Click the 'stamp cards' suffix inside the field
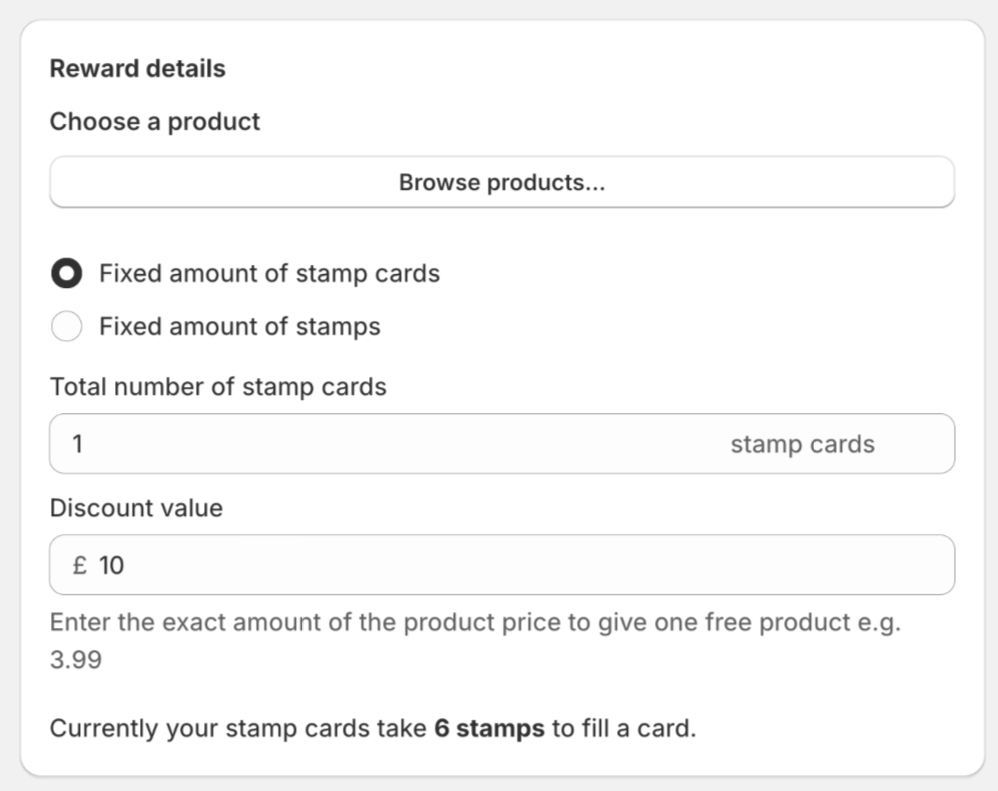Screen dimensions: 998x791 tap(802, 444)
